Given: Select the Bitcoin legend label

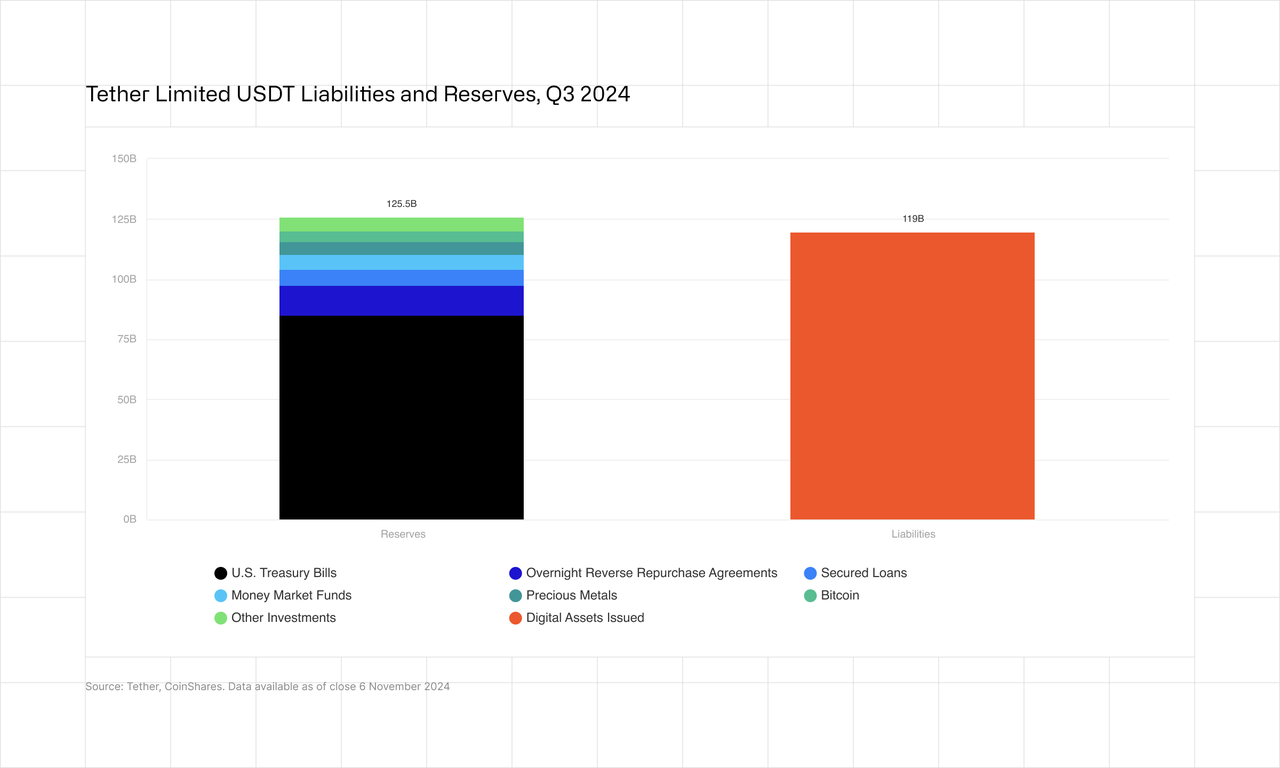Looking at the screenshot, I should (x=840, y=595).
